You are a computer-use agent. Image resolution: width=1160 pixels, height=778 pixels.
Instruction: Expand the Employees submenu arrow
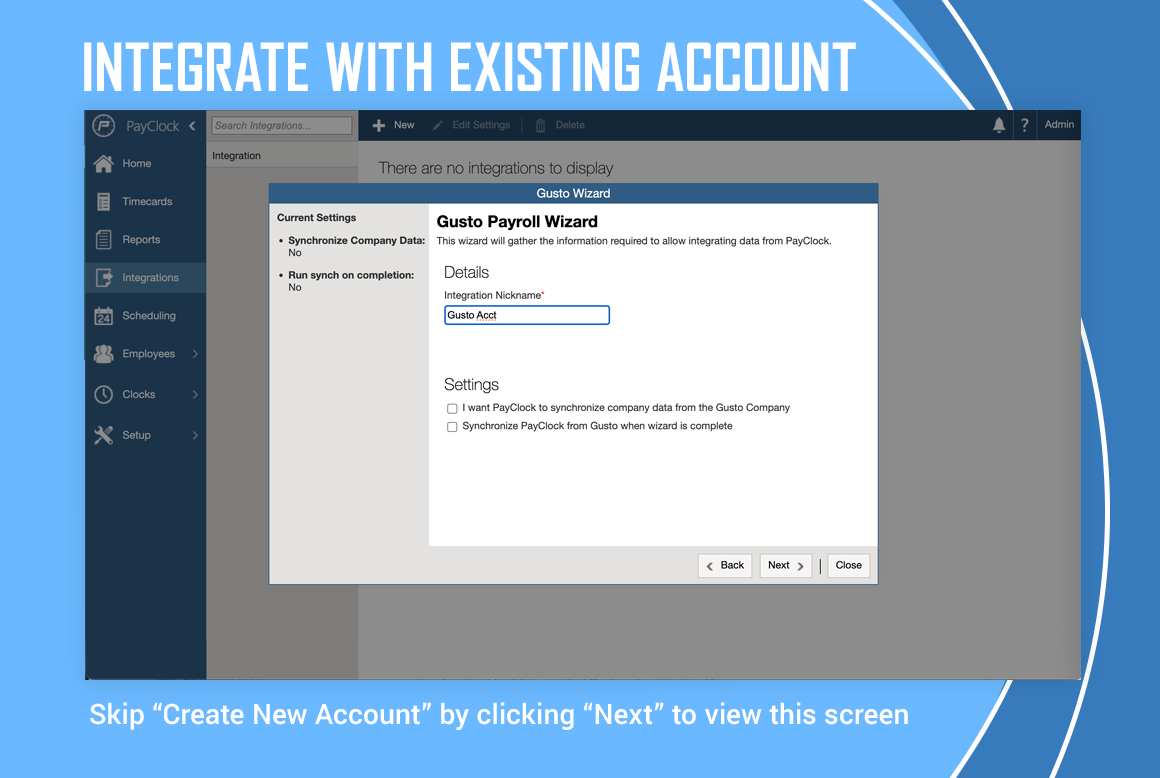coord(195,354)
